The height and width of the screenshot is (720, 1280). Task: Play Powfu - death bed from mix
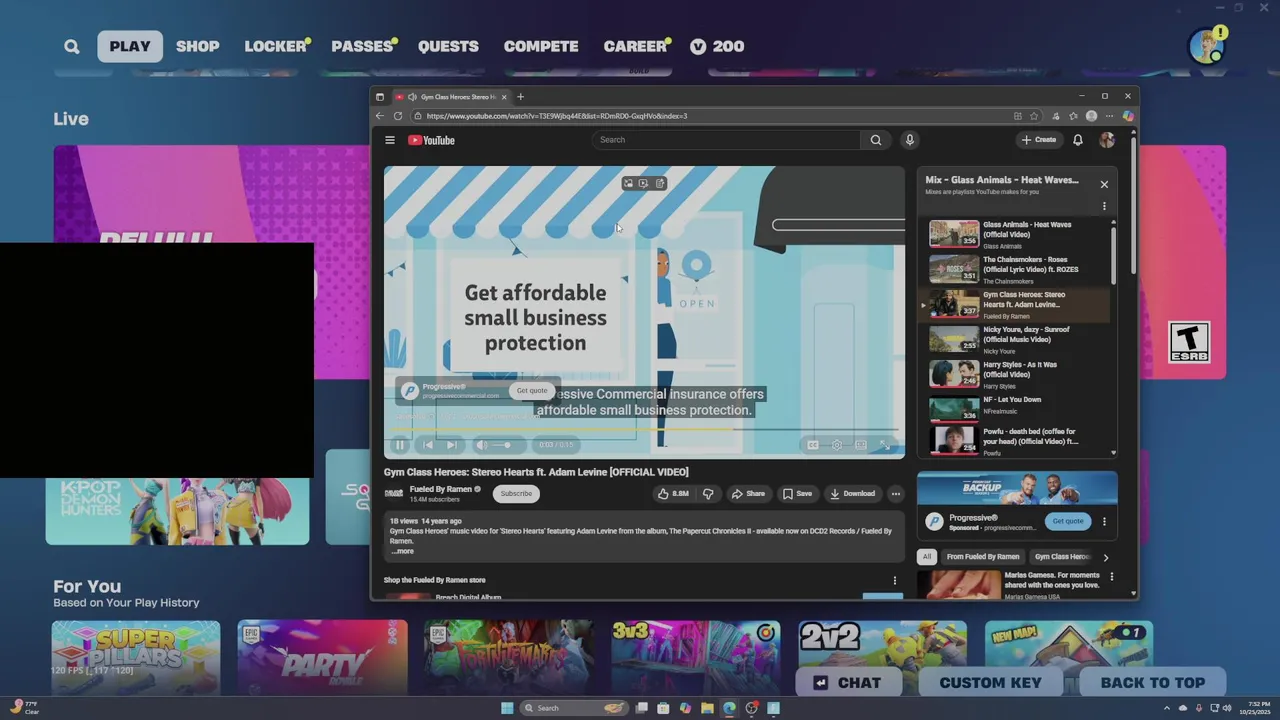point(1014,441)
